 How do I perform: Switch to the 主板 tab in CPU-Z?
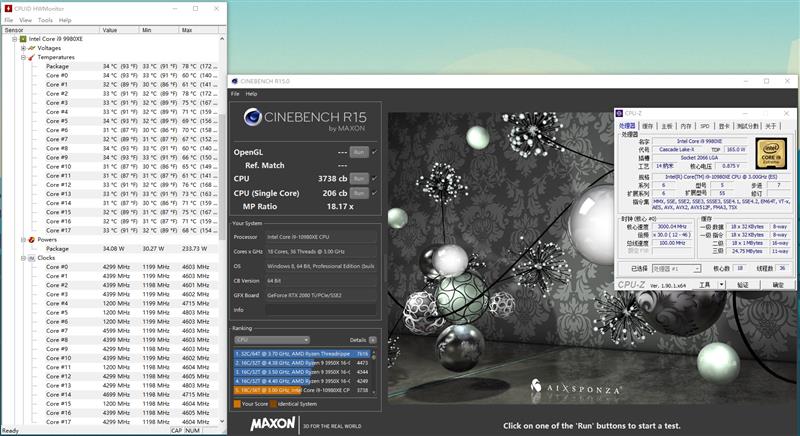(x=667, y=126)
